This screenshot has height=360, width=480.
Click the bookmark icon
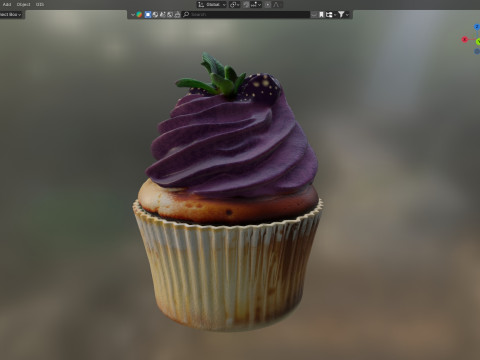[321, 15]
